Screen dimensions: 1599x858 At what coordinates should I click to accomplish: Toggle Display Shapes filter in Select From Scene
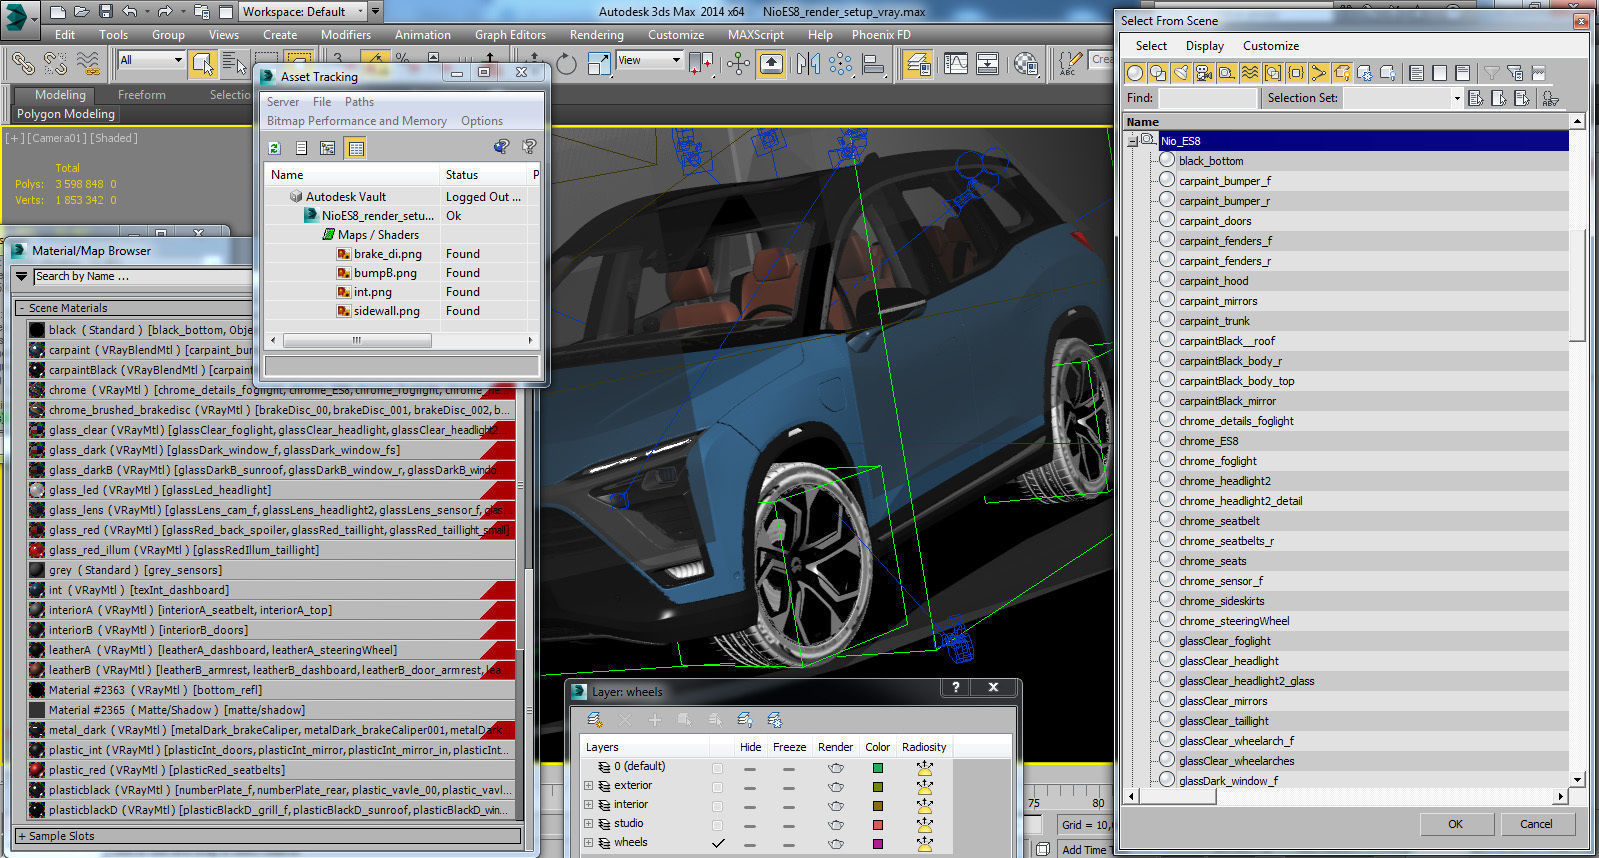(x=1157, y=73)
